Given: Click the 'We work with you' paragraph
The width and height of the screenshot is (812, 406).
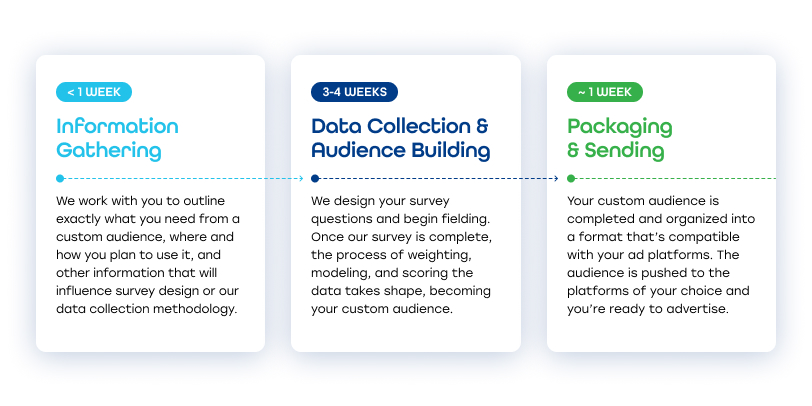Looking at the screenshot, I should (x=148, y=255).
